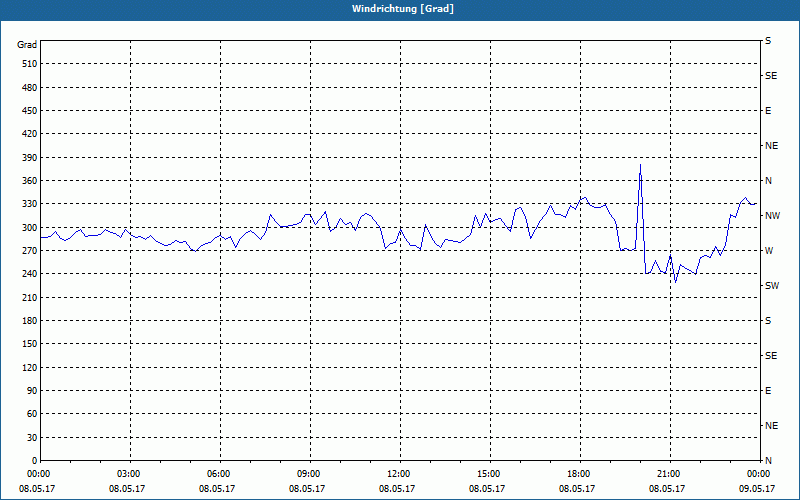800x500 pixels.
Task: Click the 330 y-axis value
Action: pos(30,204)
